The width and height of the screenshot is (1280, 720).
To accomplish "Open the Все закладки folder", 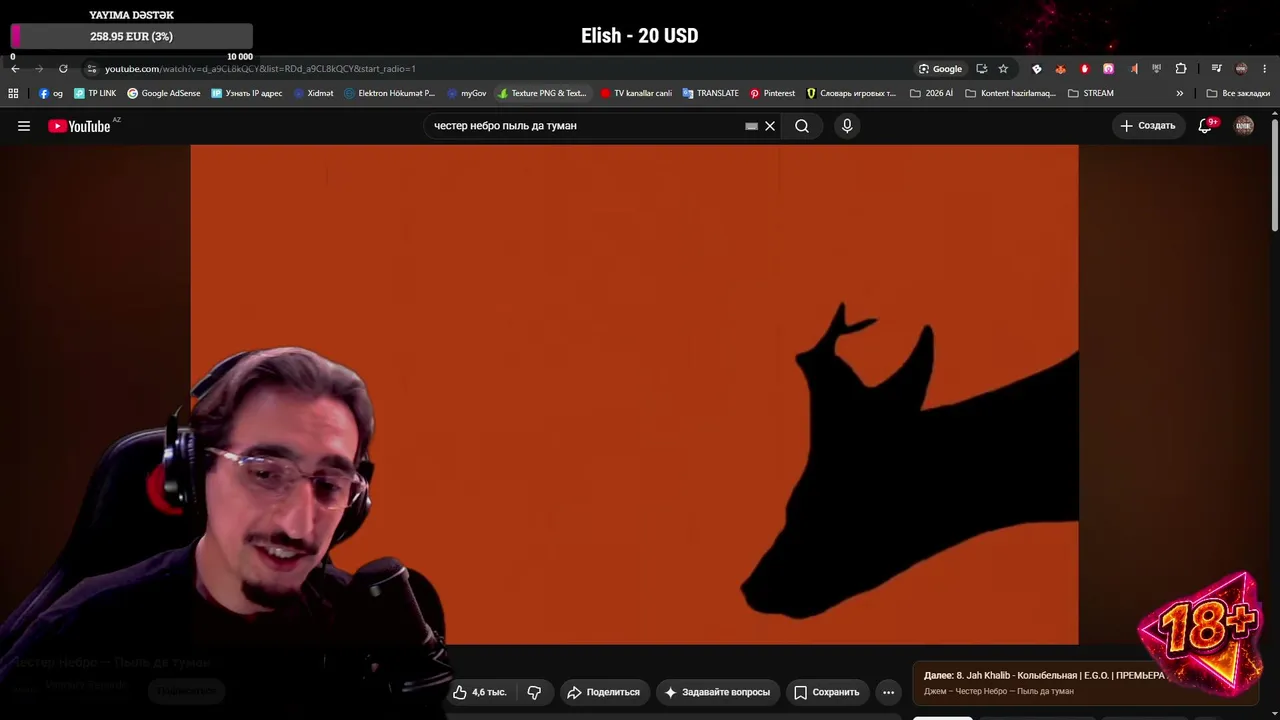I will click(x=1238, y=93).
